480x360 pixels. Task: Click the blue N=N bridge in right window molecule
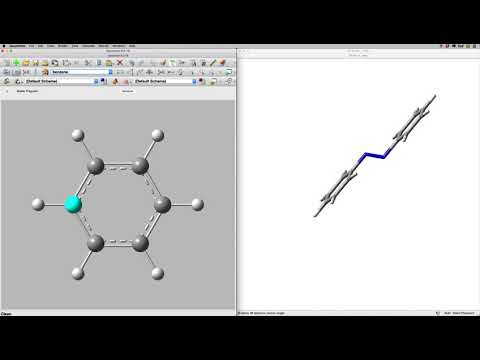click(x=374, y=155)
